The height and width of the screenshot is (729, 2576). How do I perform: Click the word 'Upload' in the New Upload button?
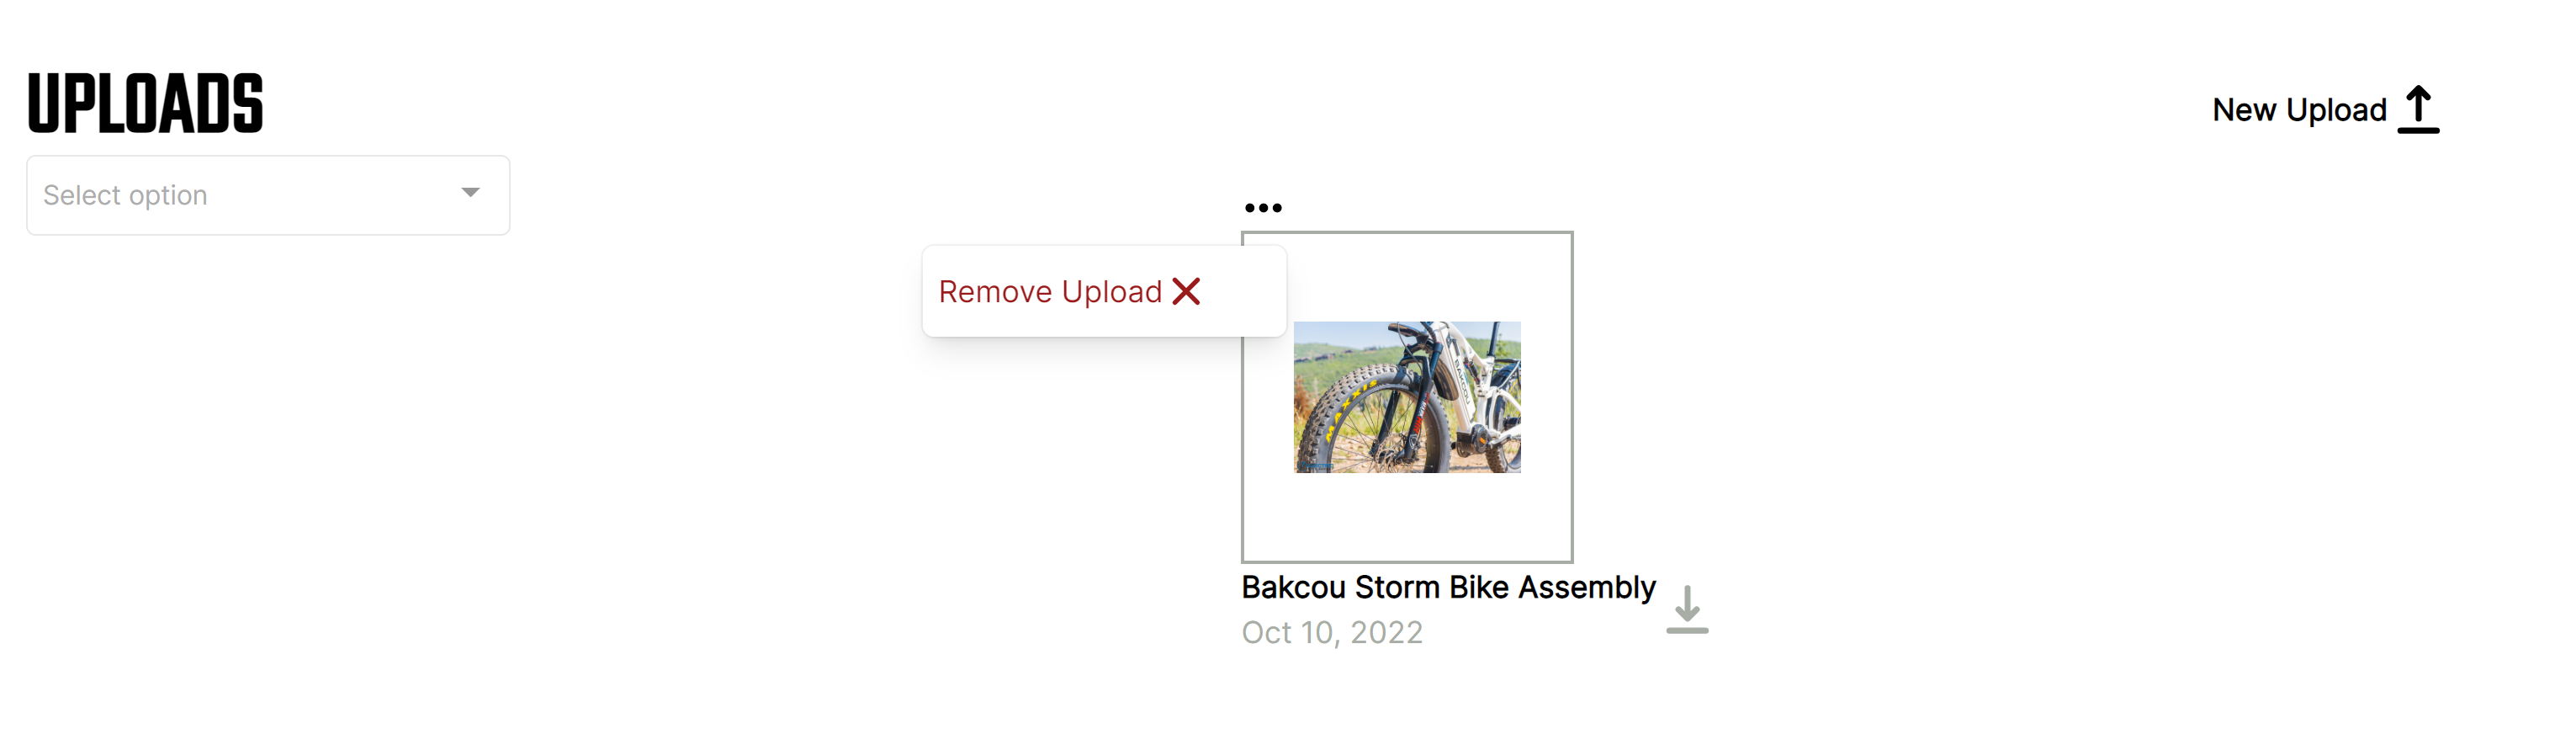click(2336, 110)
